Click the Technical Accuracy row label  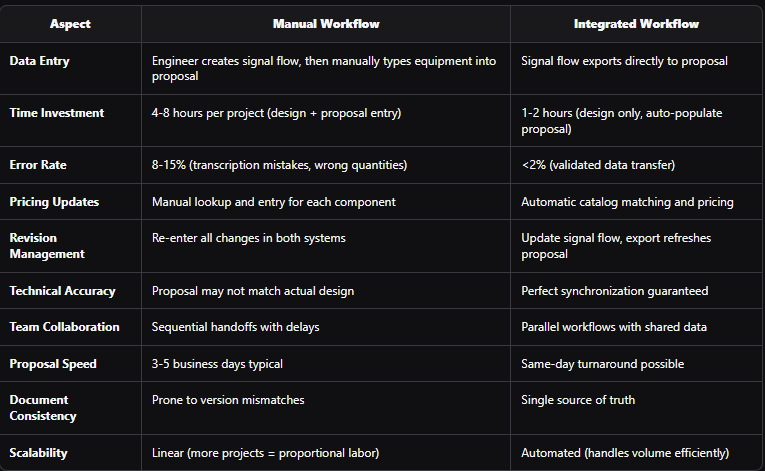[x=62, y=291]
